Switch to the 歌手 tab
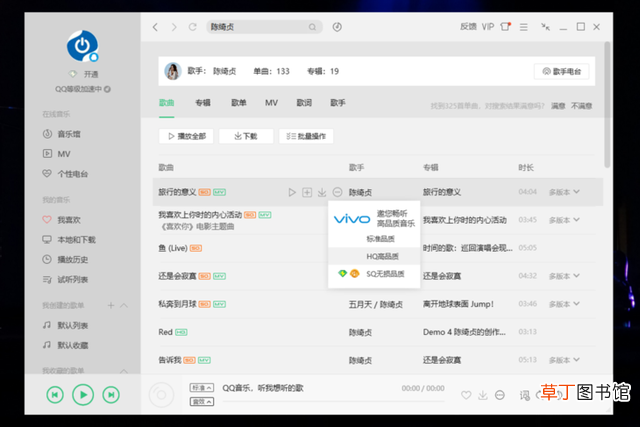The height and width of the screenshot is (427, 640). coord(338,103)
